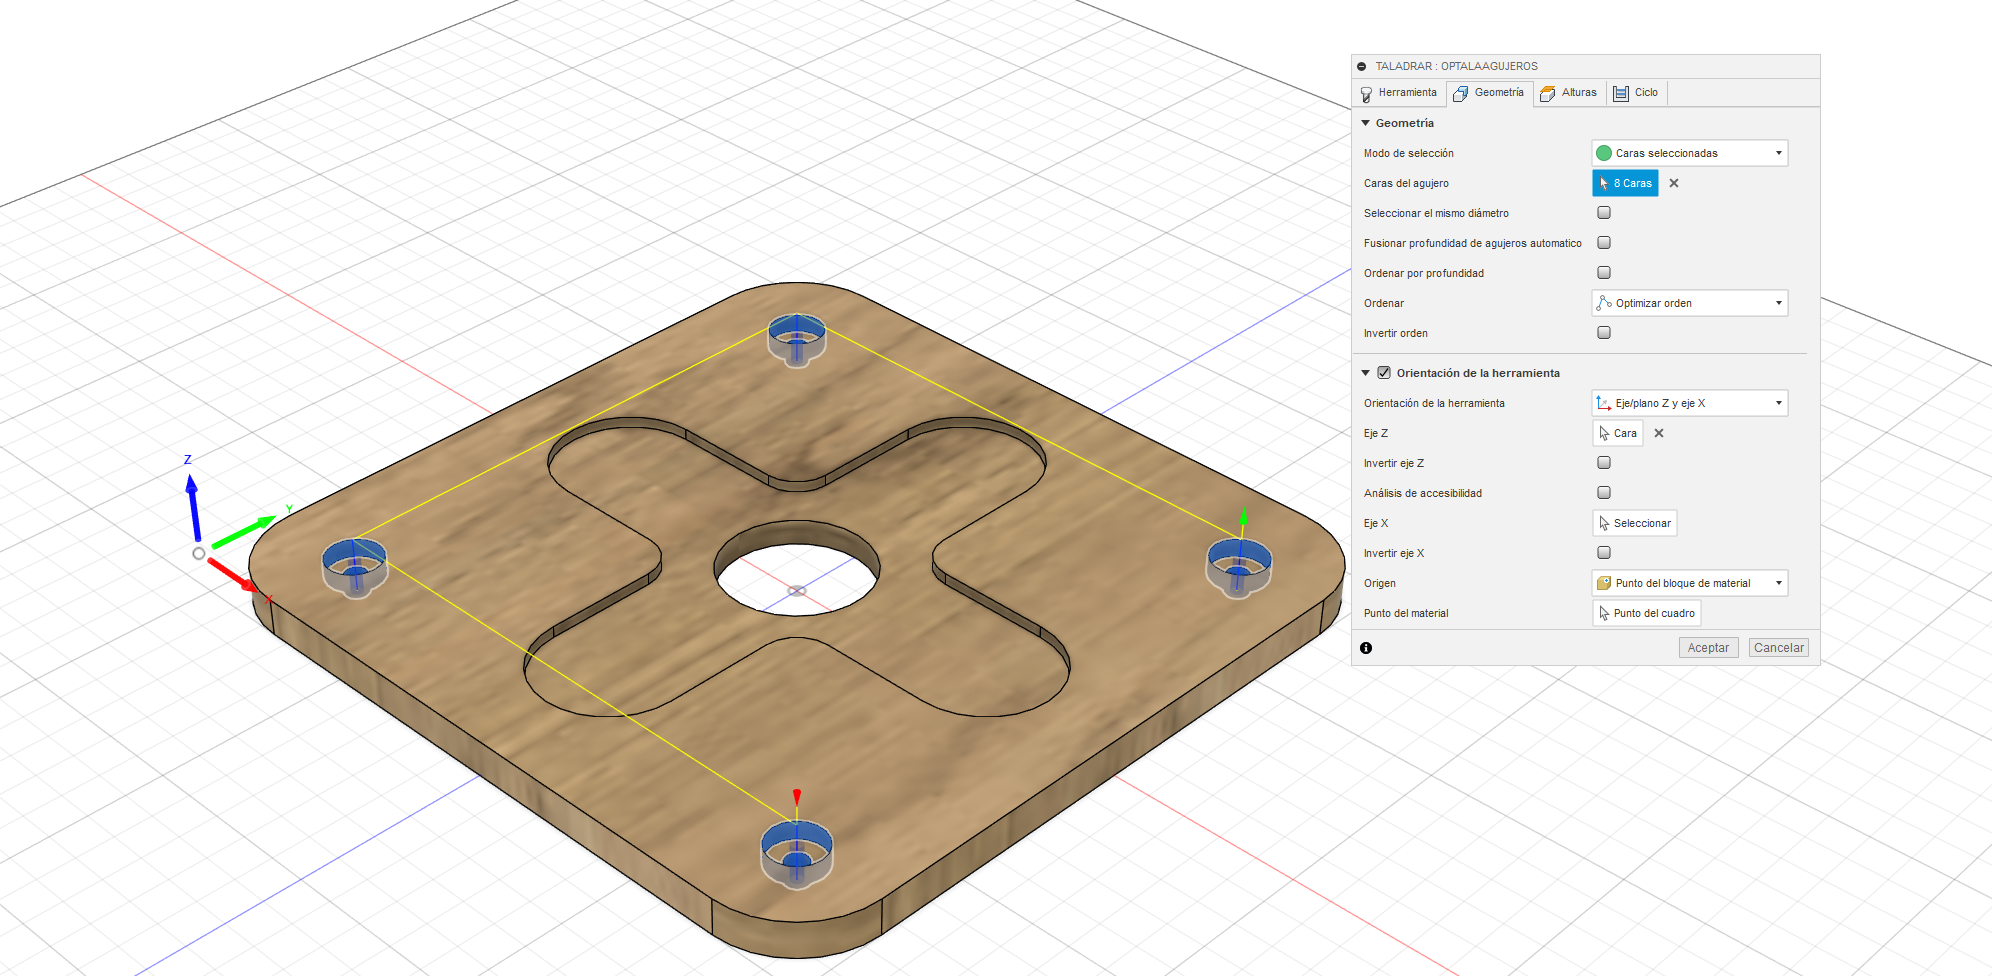This screenshot has height=976, width=1992.
Task: Collapse the Geometría section
Action: click(1365, 123)
